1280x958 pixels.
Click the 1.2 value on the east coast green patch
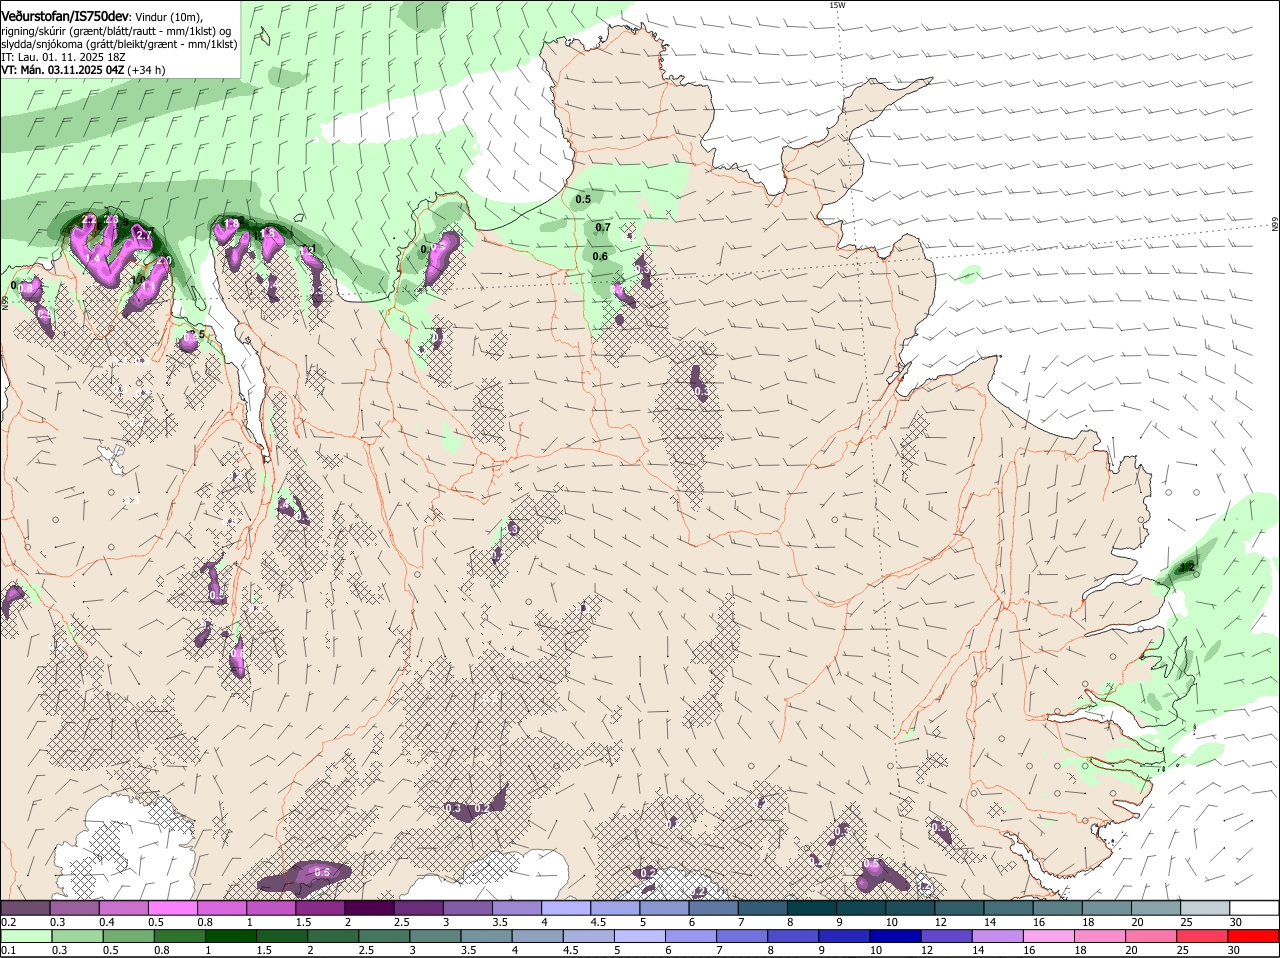[x=1187, y=567]
